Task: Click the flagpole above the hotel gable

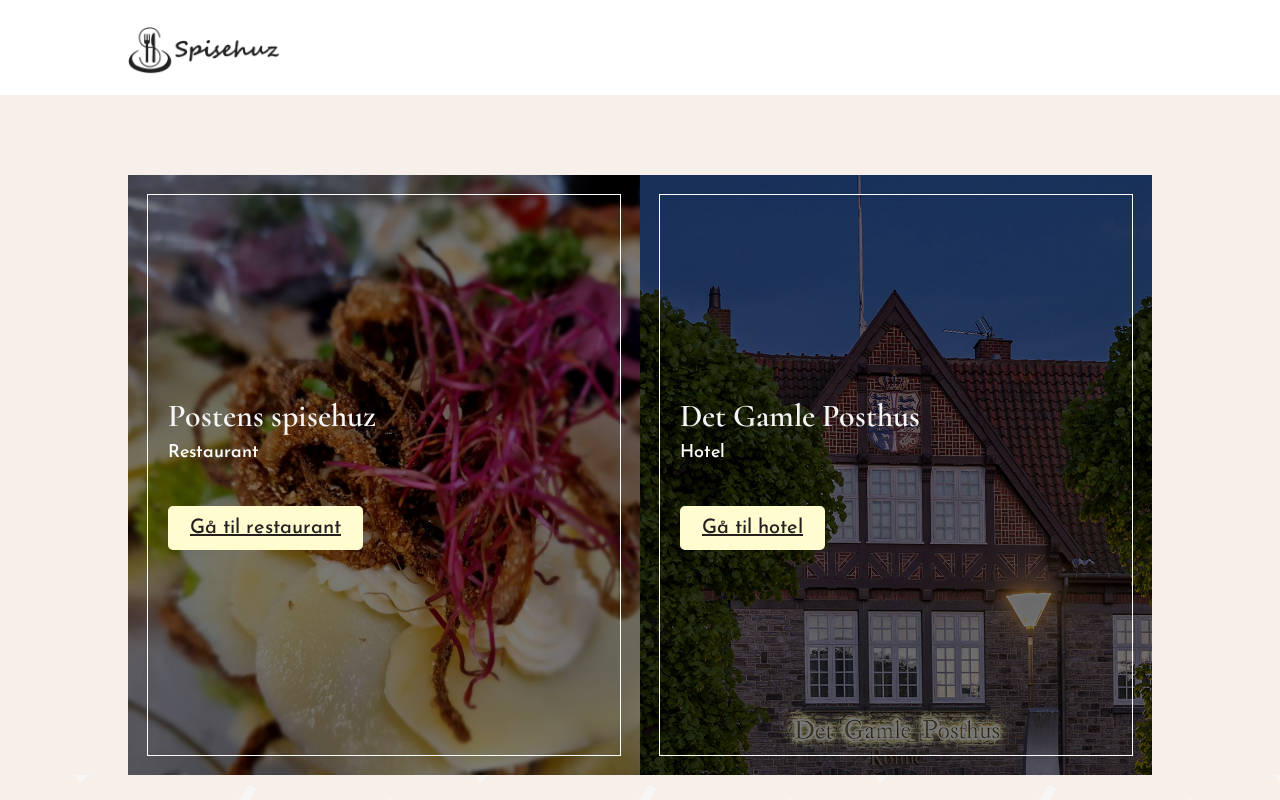Action: tap(860, 255)
